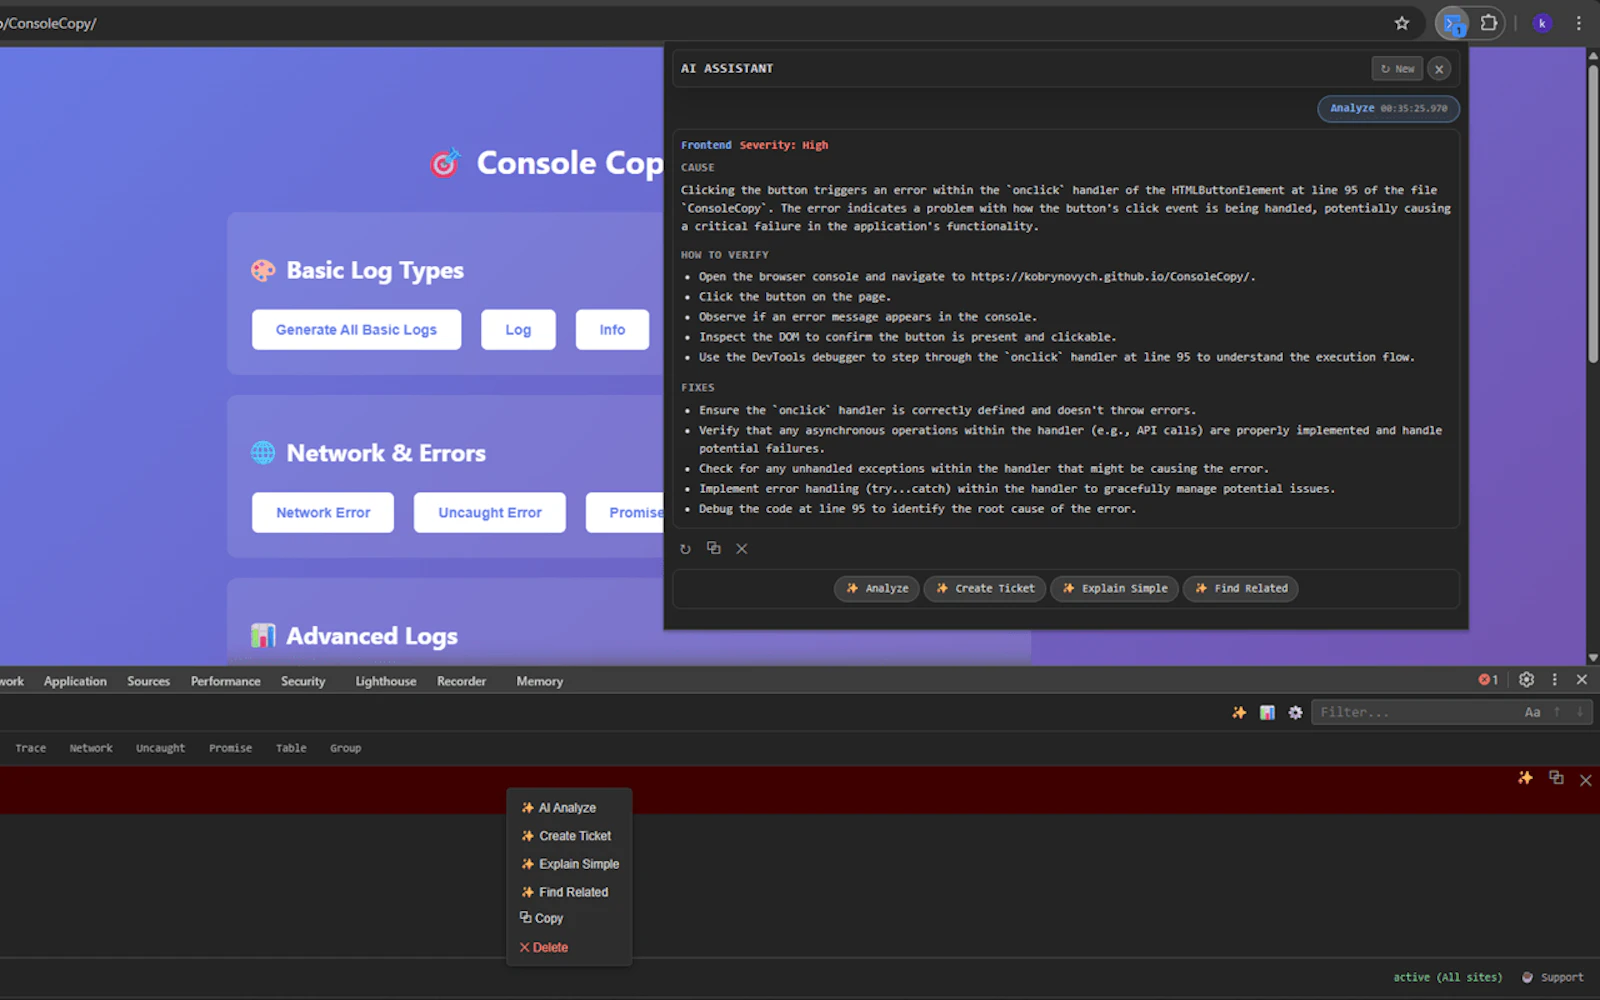
Task: Click the copy icon on the red error row
Action: [1556, 778]
